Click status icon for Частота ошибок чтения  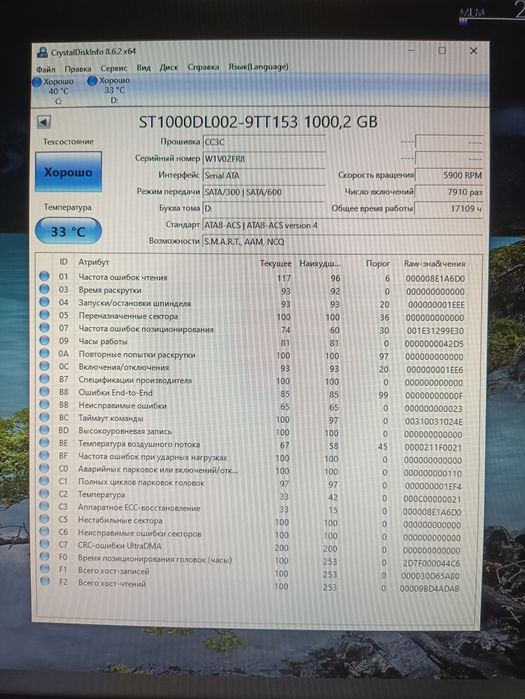[x=44, y=276]
